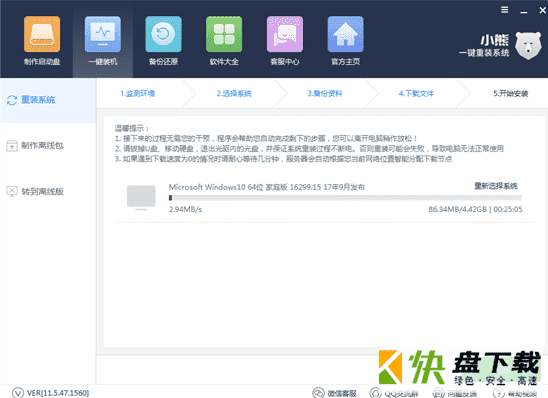Click the 86.34MB/4.42GB size readout
This screenshot has width=548, height=398.
[457, 209]
